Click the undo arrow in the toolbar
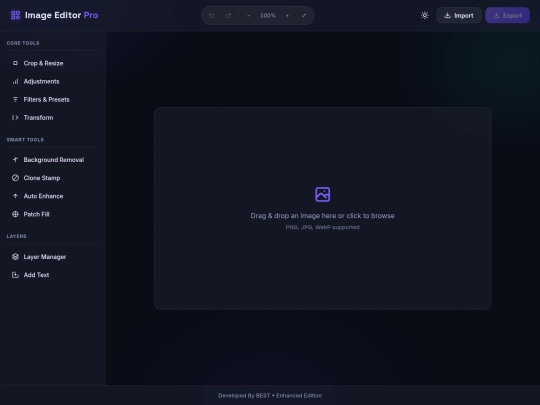Image resolution: width=540 pixels, height=405 pixels. (211, 15)
